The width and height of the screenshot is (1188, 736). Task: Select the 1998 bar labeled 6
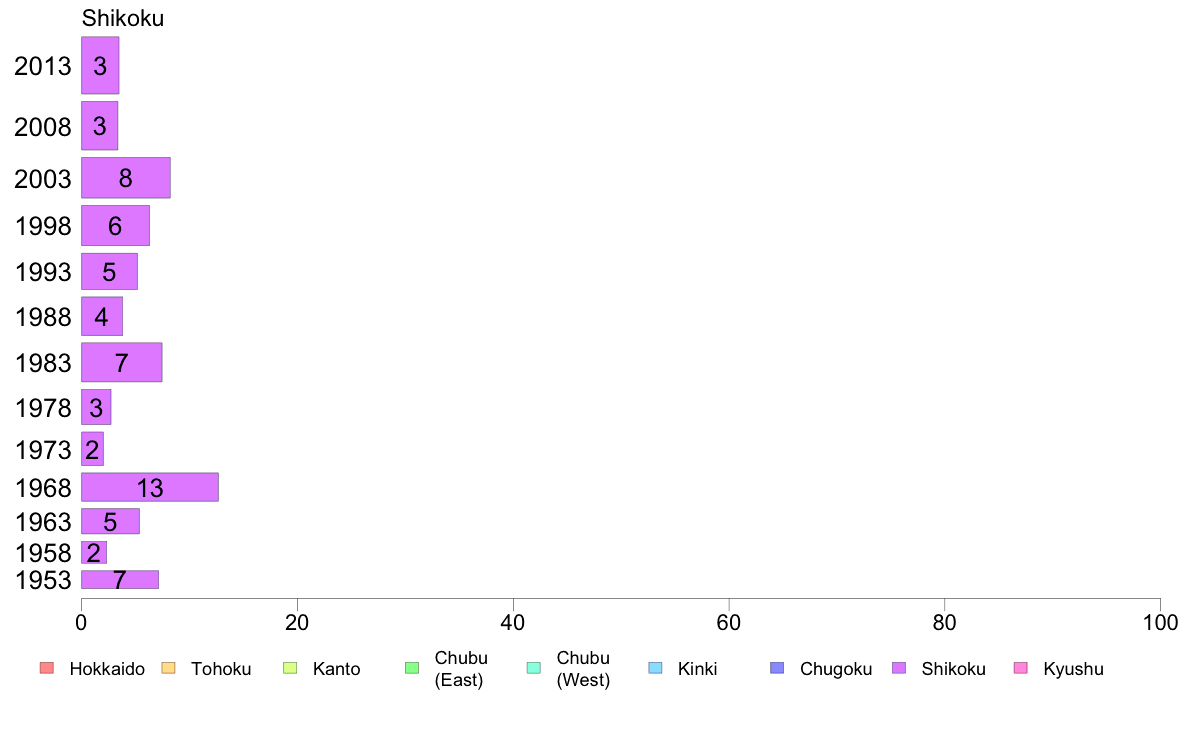[115, 226]
